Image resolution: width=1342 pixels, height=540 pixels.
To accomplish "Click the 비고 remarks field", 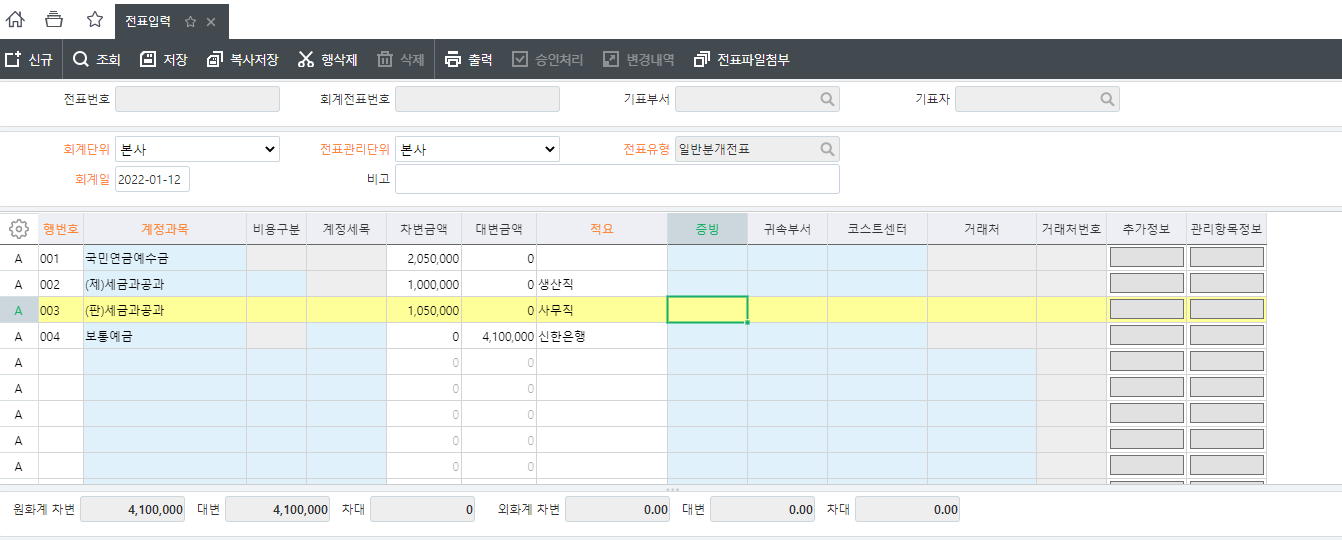I will [617, 179].
